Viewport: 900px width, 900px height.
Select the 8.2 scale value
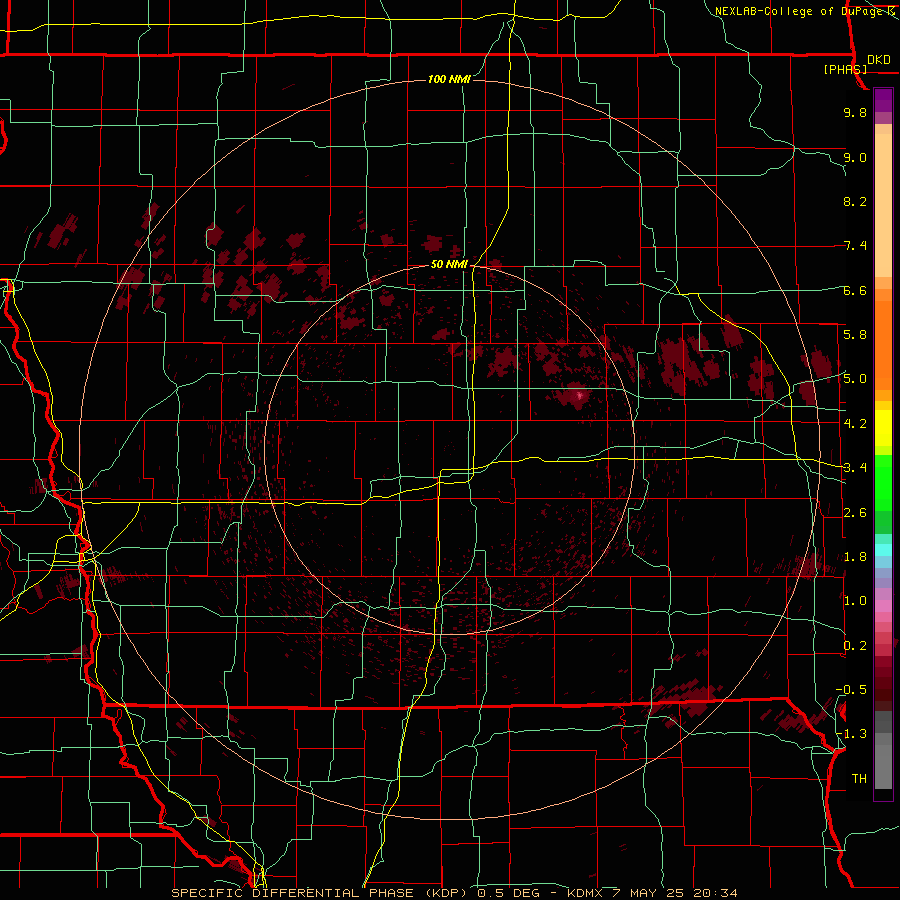855,201
